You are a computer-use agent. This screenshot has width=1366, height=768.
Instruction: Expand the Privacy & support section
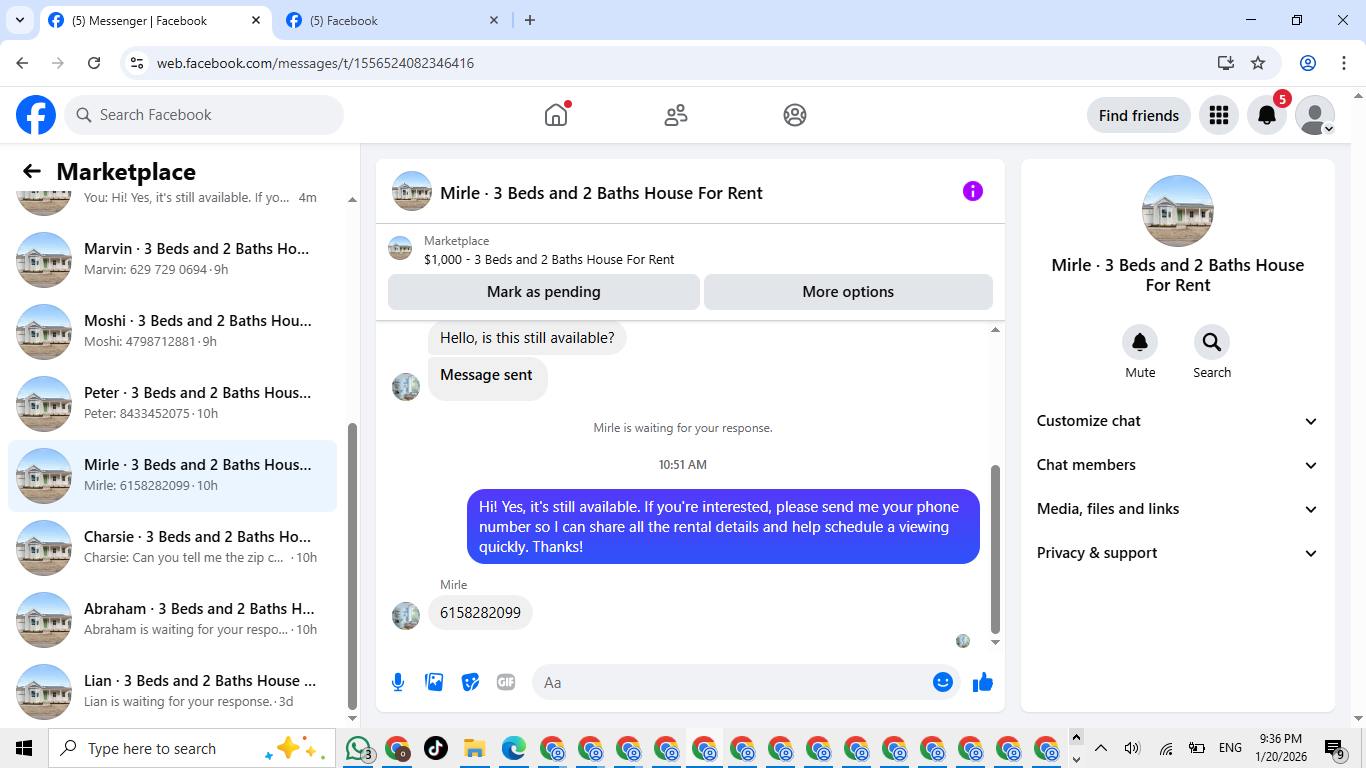[1178, 553]
